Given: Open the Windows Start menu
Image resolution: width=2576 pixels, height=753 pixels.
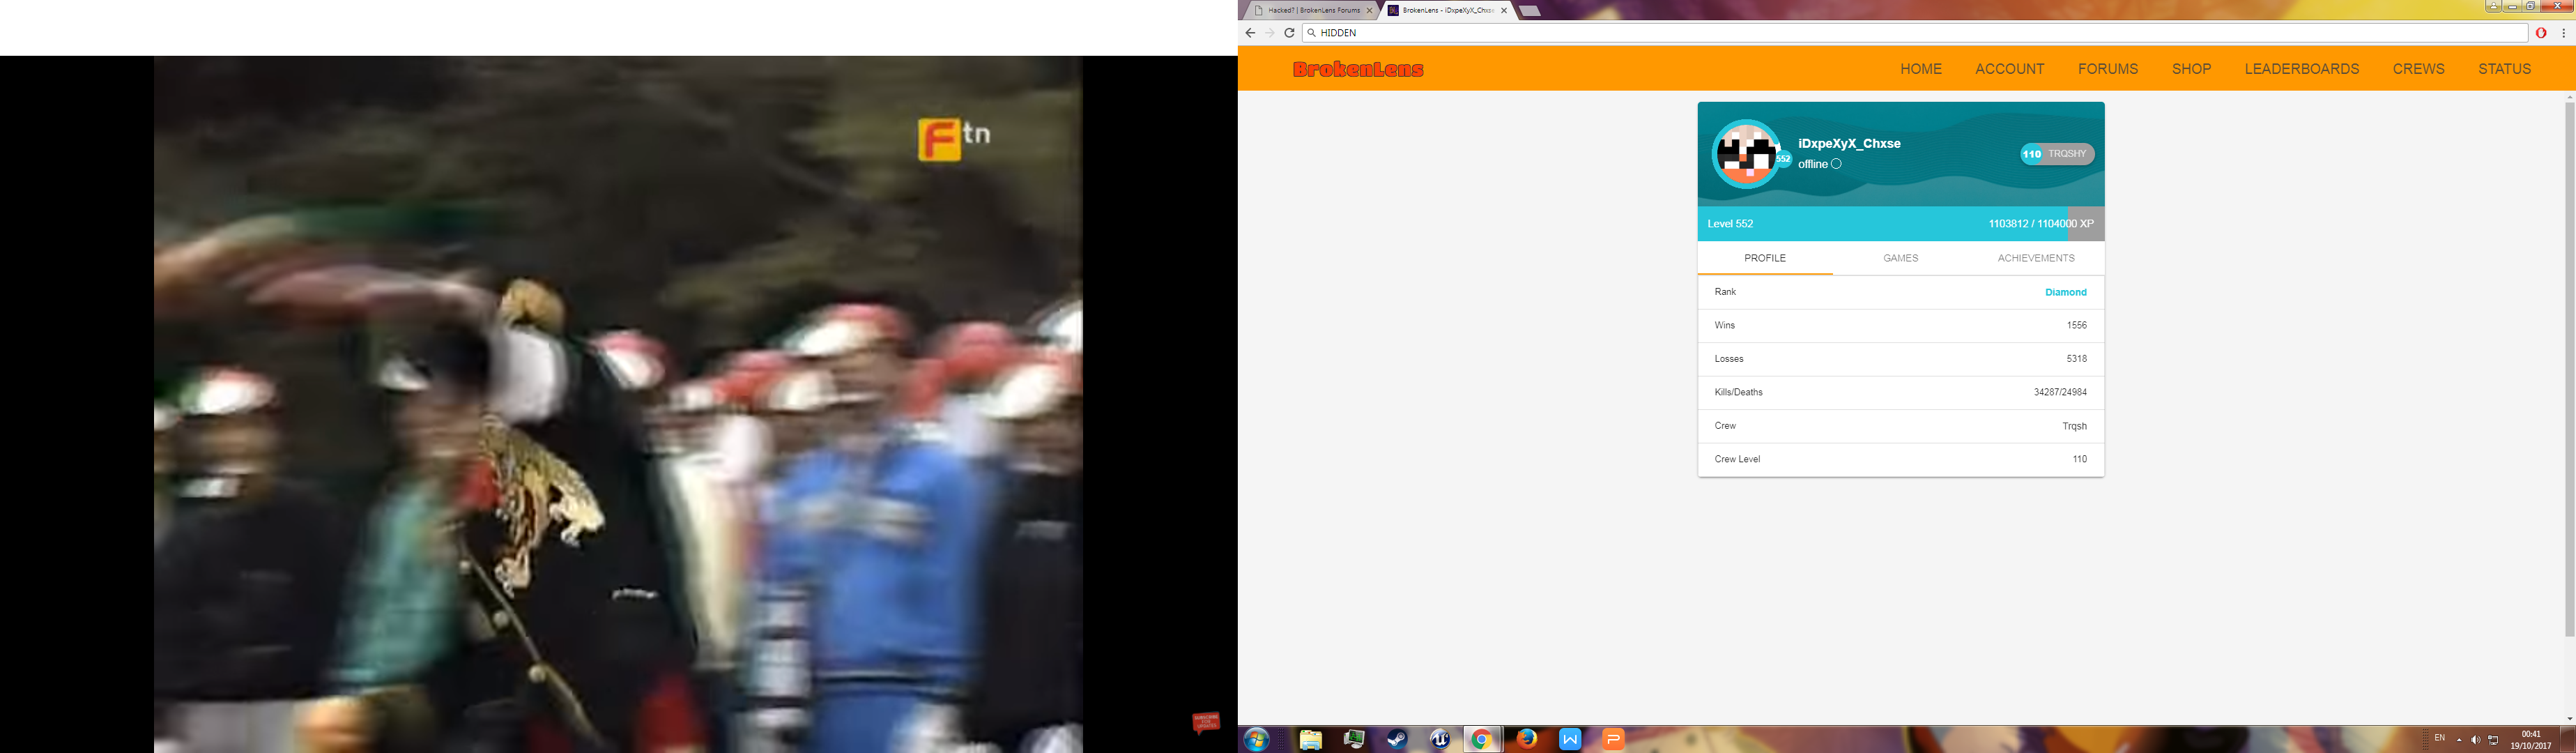Looking at the screenshot, I should coord(1256,740).
